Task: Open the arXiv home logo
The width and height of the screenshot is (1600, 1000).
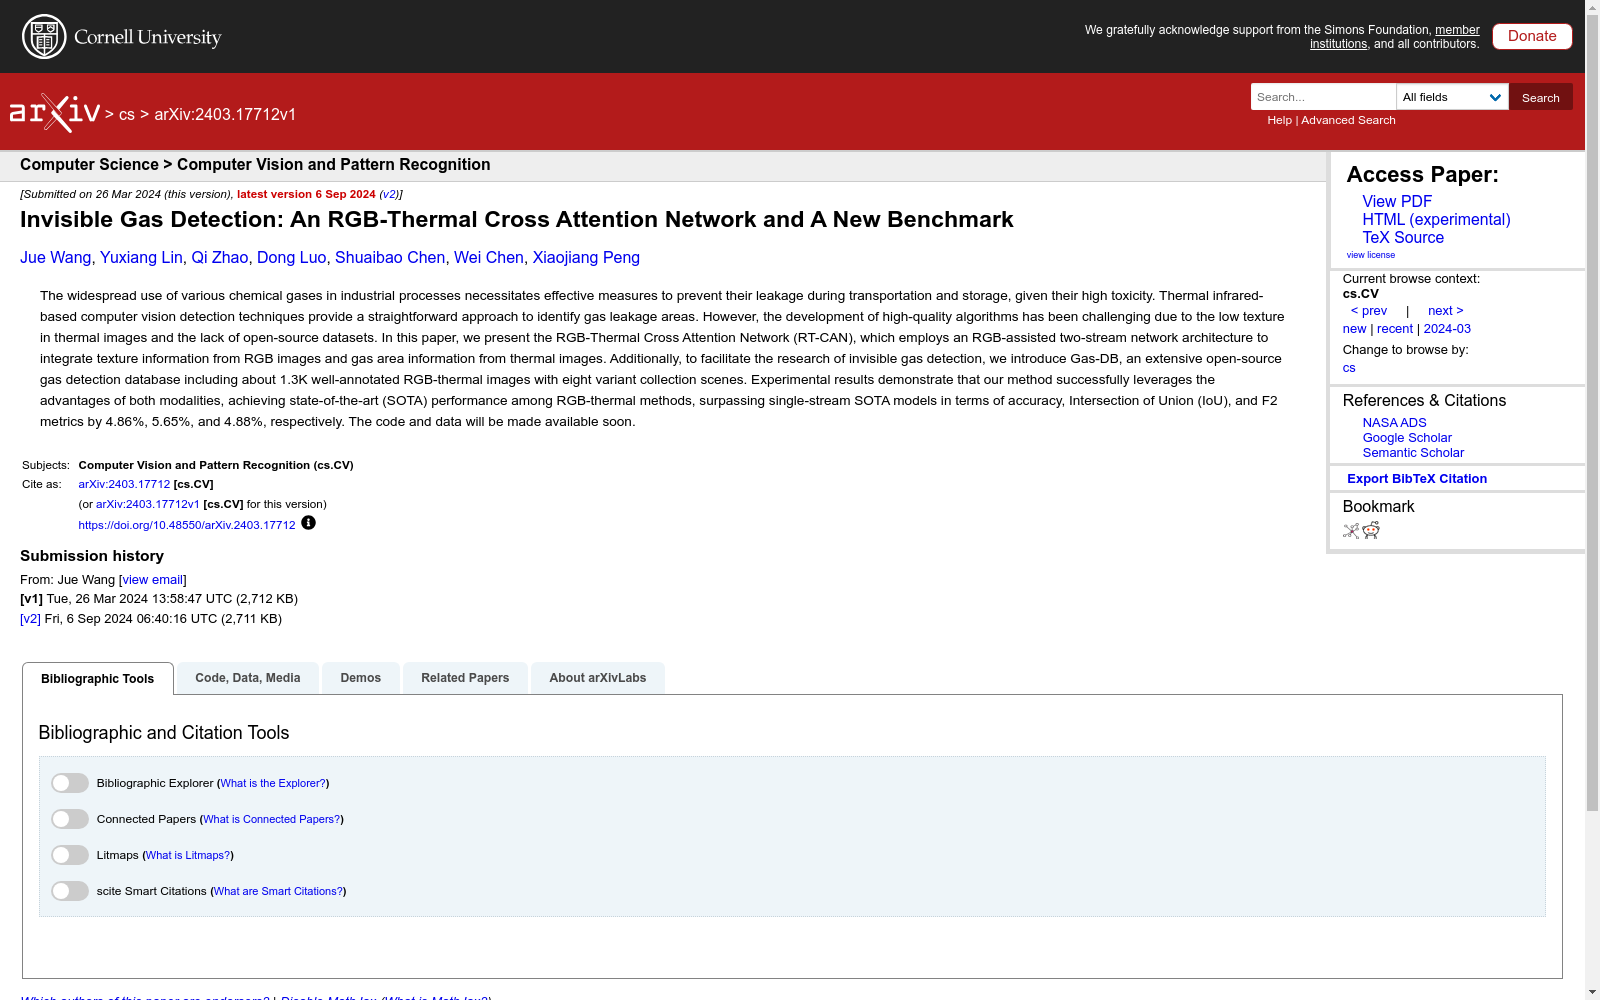Action: click(x=55, y=113)
